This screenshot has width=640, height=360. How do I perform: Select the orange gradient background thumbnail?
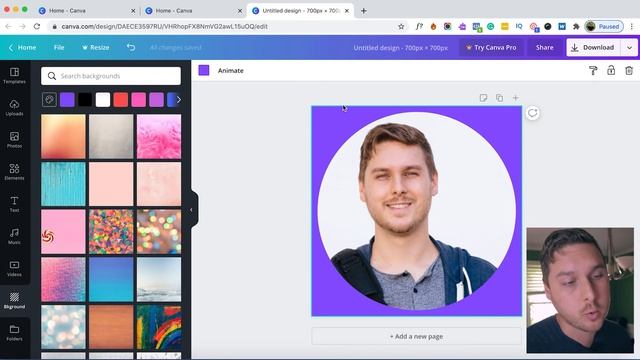pos(63,136)
